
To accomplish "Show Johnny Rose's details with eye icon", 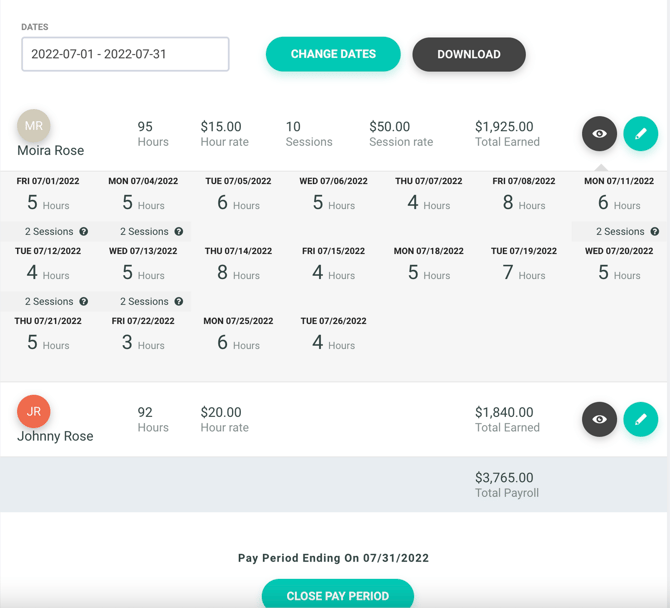I will pos(599,419).
